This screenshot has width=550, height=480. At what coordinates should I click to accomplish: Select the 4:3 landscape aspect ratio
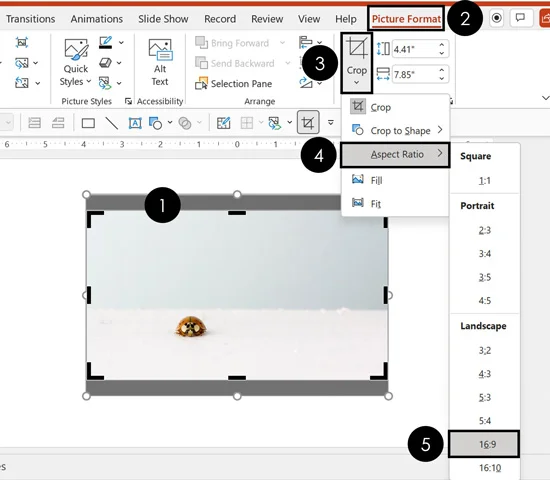pos(484,374)
